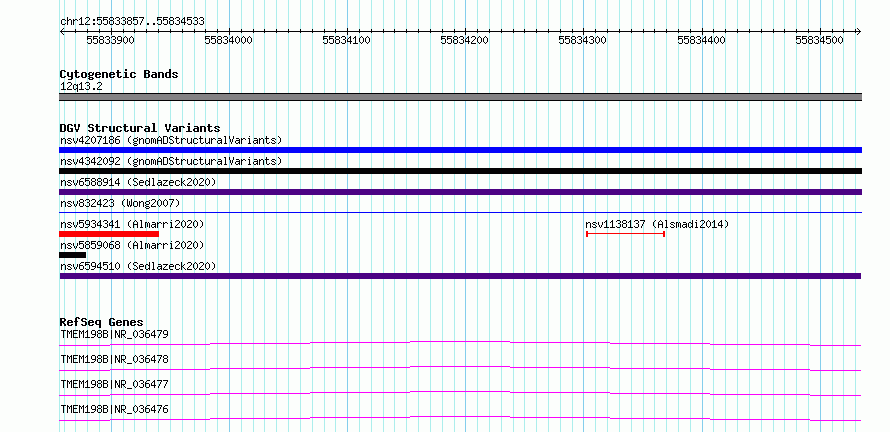Screen dimensions: 890x432
Task: Click ruler position 55834500
Action: pos(819,40)
